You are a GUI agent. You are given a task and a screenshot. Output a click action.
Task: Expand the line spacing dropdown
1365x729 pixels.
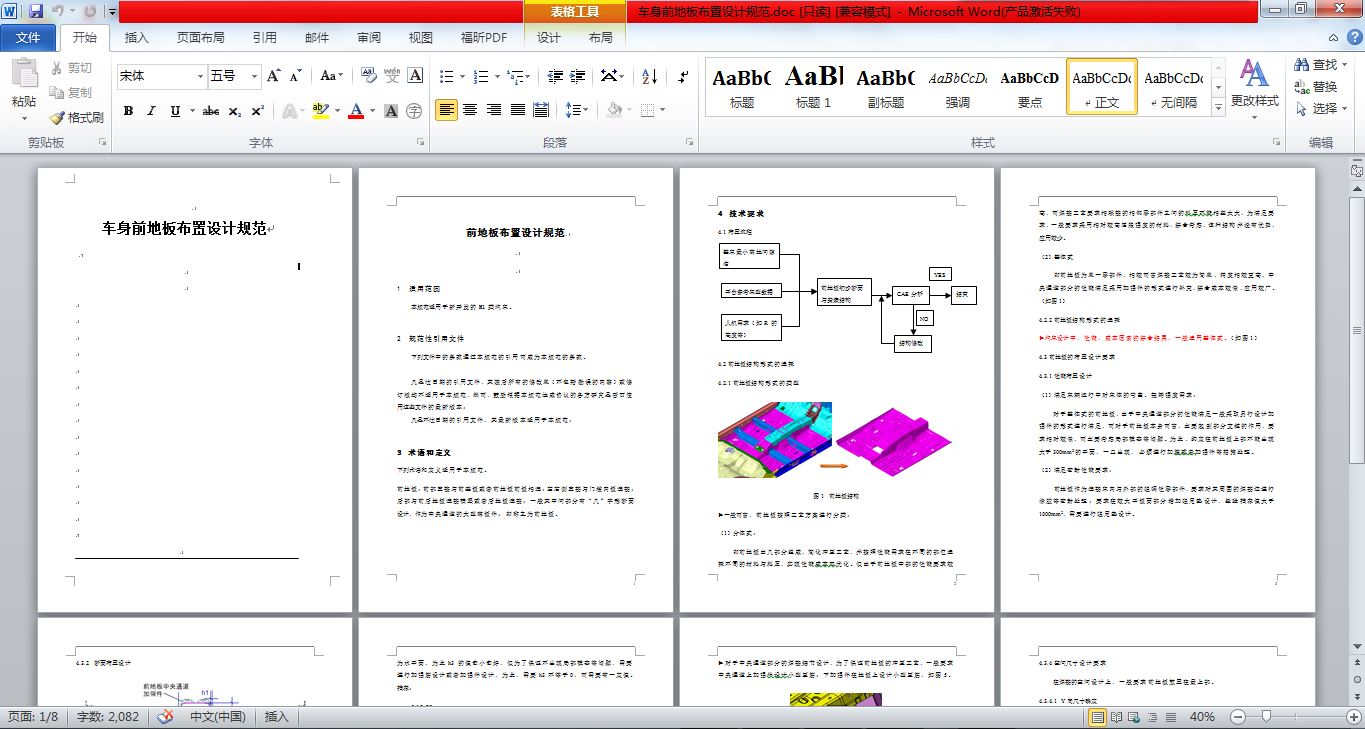point(584,110)
